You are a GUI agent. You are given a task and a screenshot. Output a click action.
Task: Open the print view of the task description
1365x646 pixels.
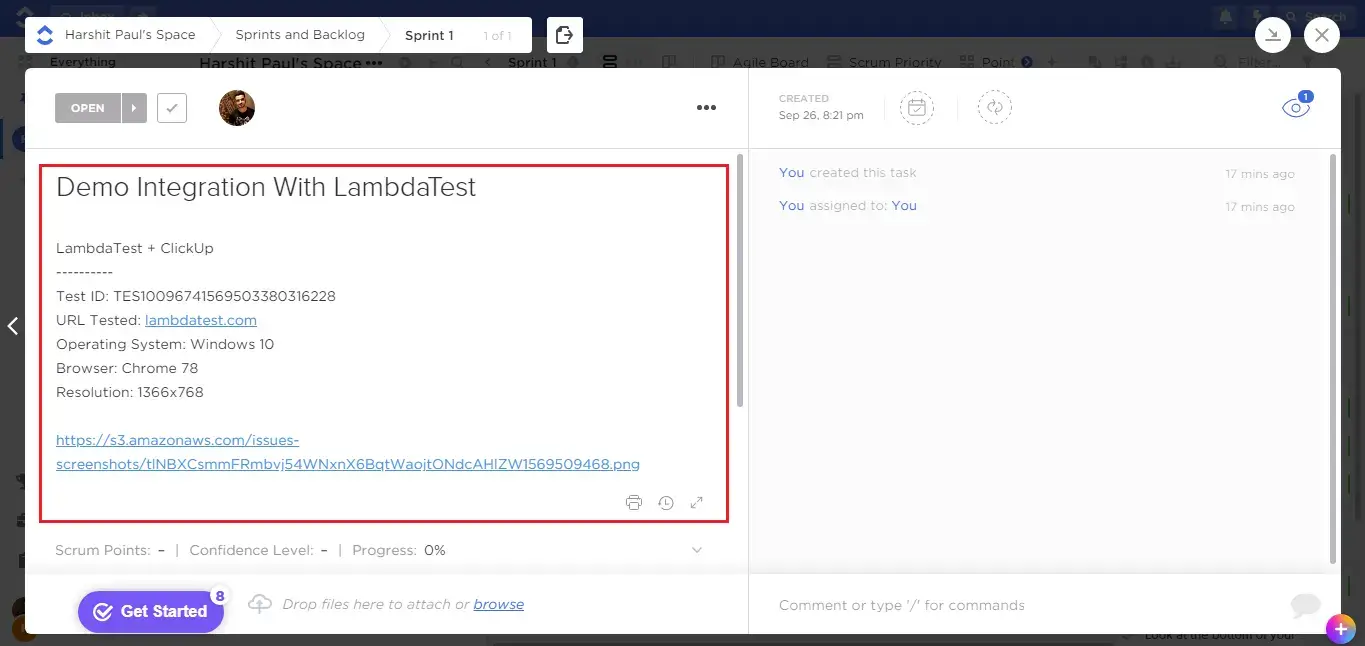click(634, 502)
